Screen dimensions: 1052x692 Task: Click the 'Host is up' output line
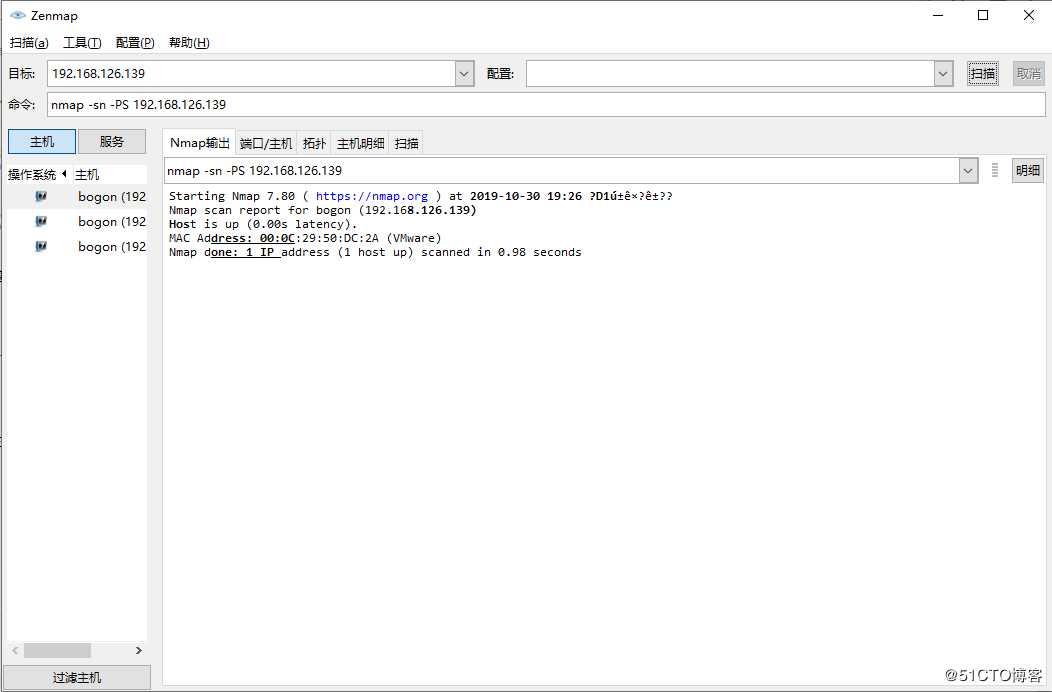[263, 224]
